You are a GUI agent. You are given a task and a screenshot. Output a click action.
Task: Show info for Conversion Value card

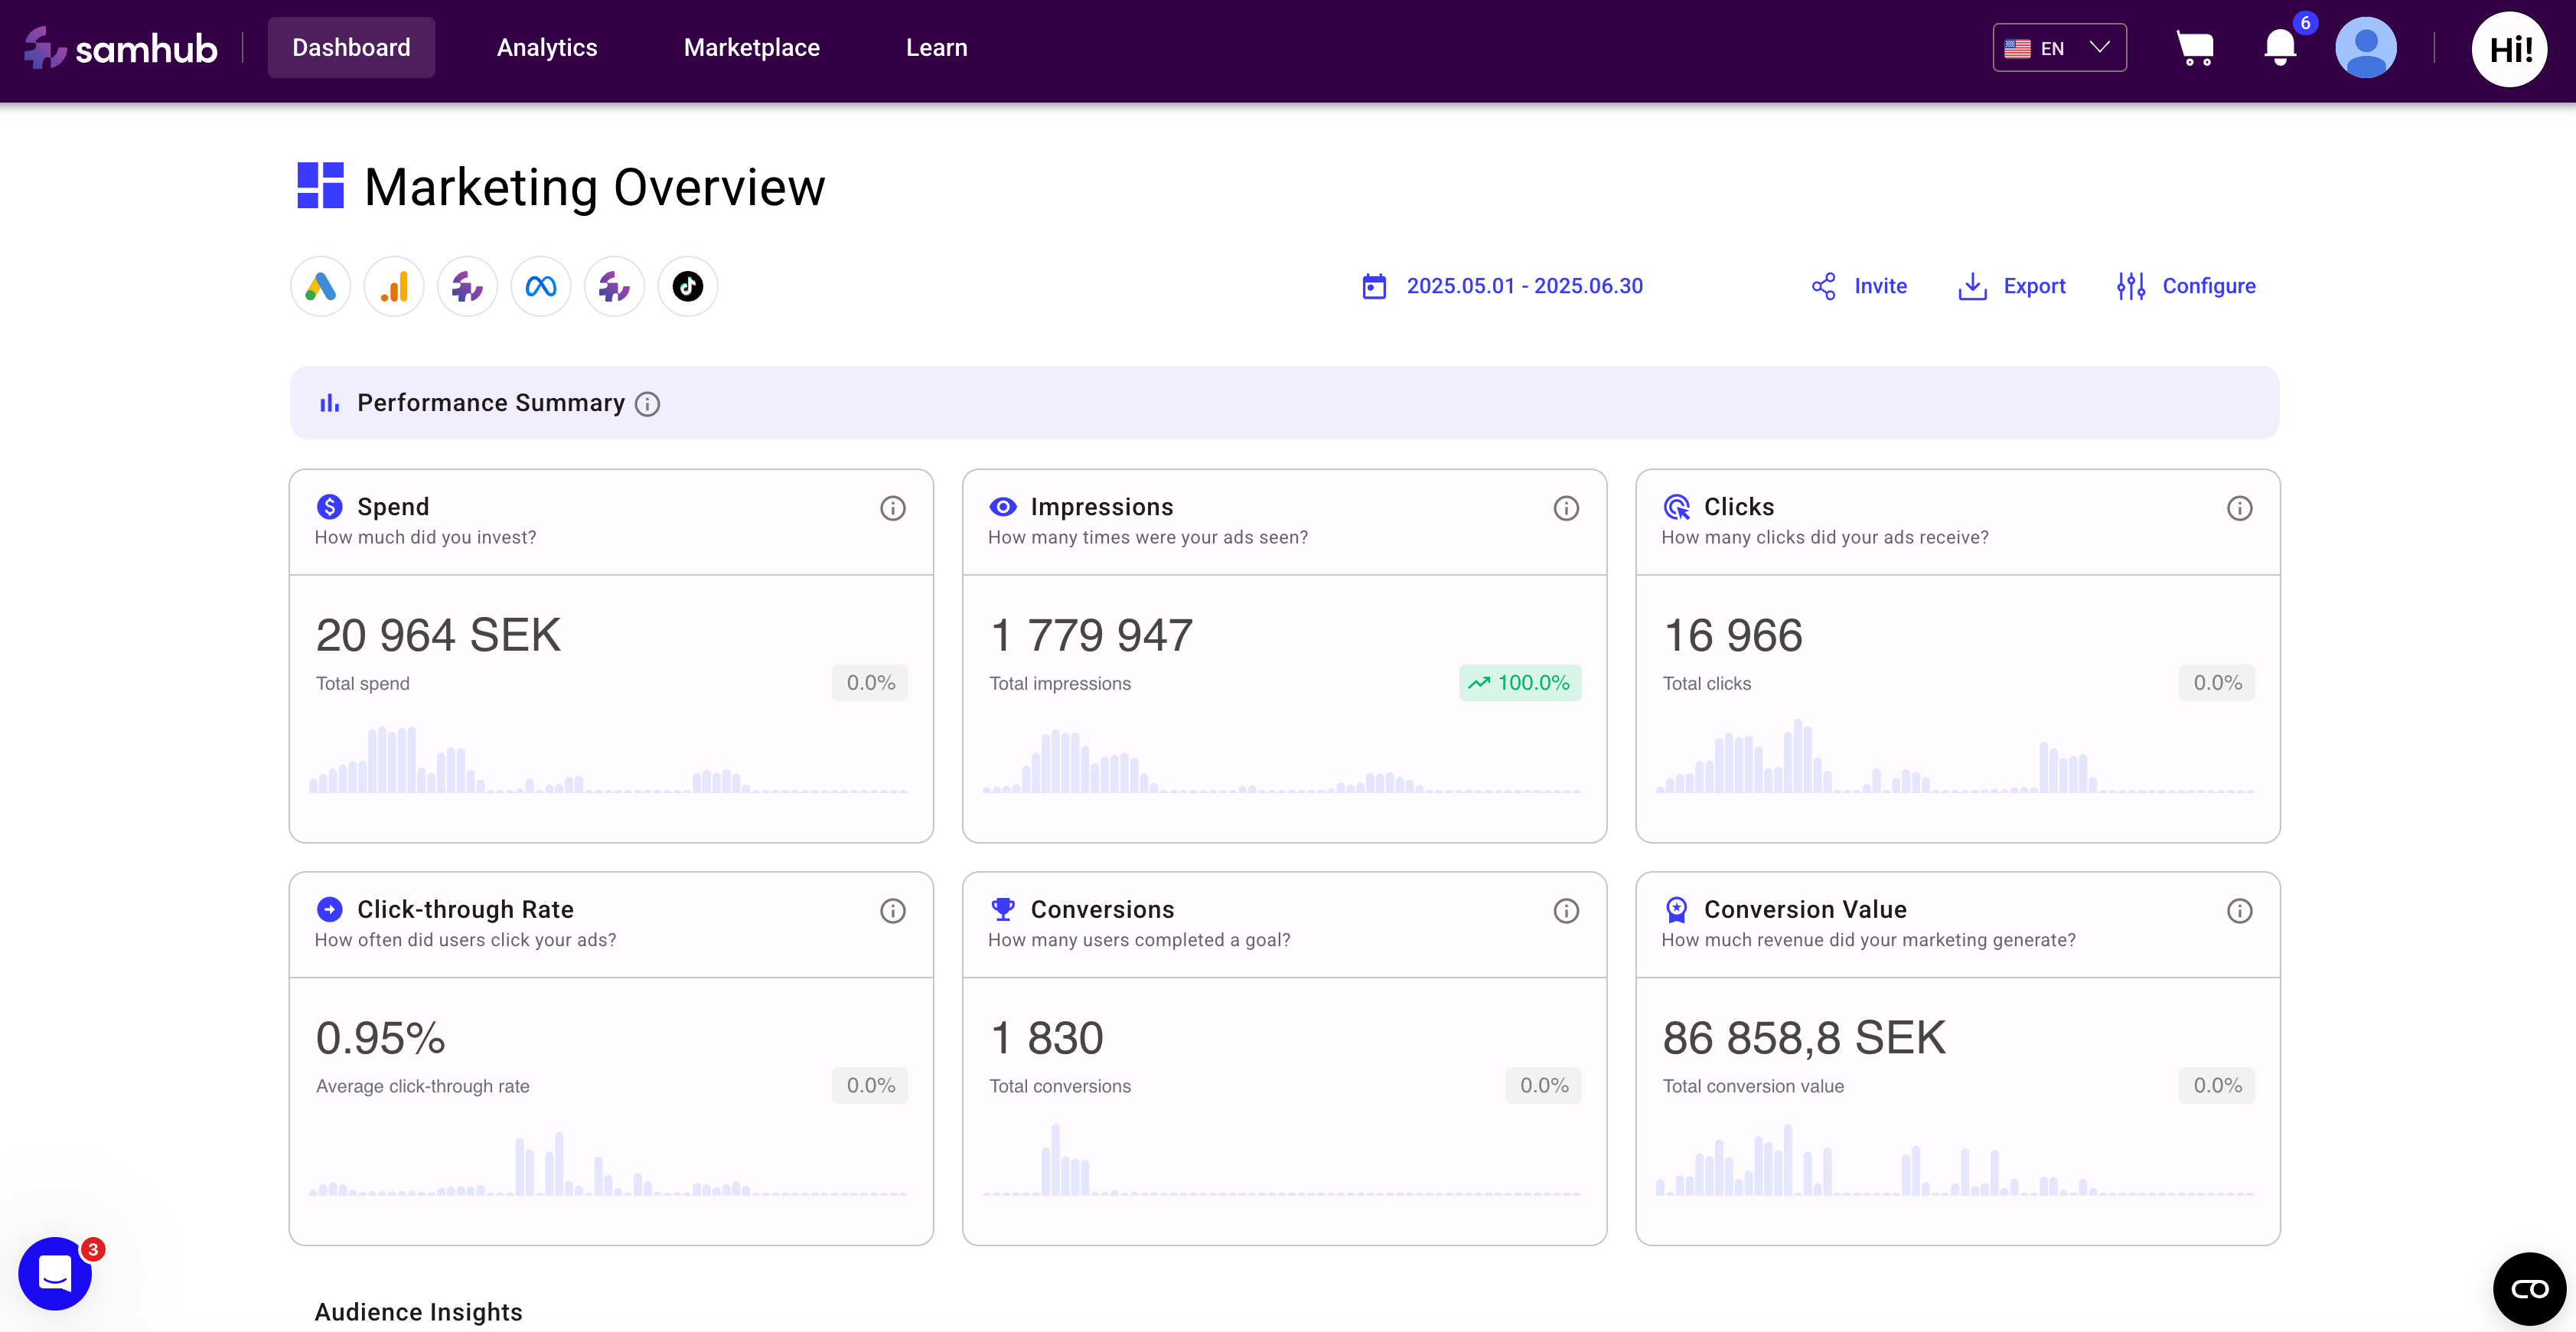(2239, 911)
